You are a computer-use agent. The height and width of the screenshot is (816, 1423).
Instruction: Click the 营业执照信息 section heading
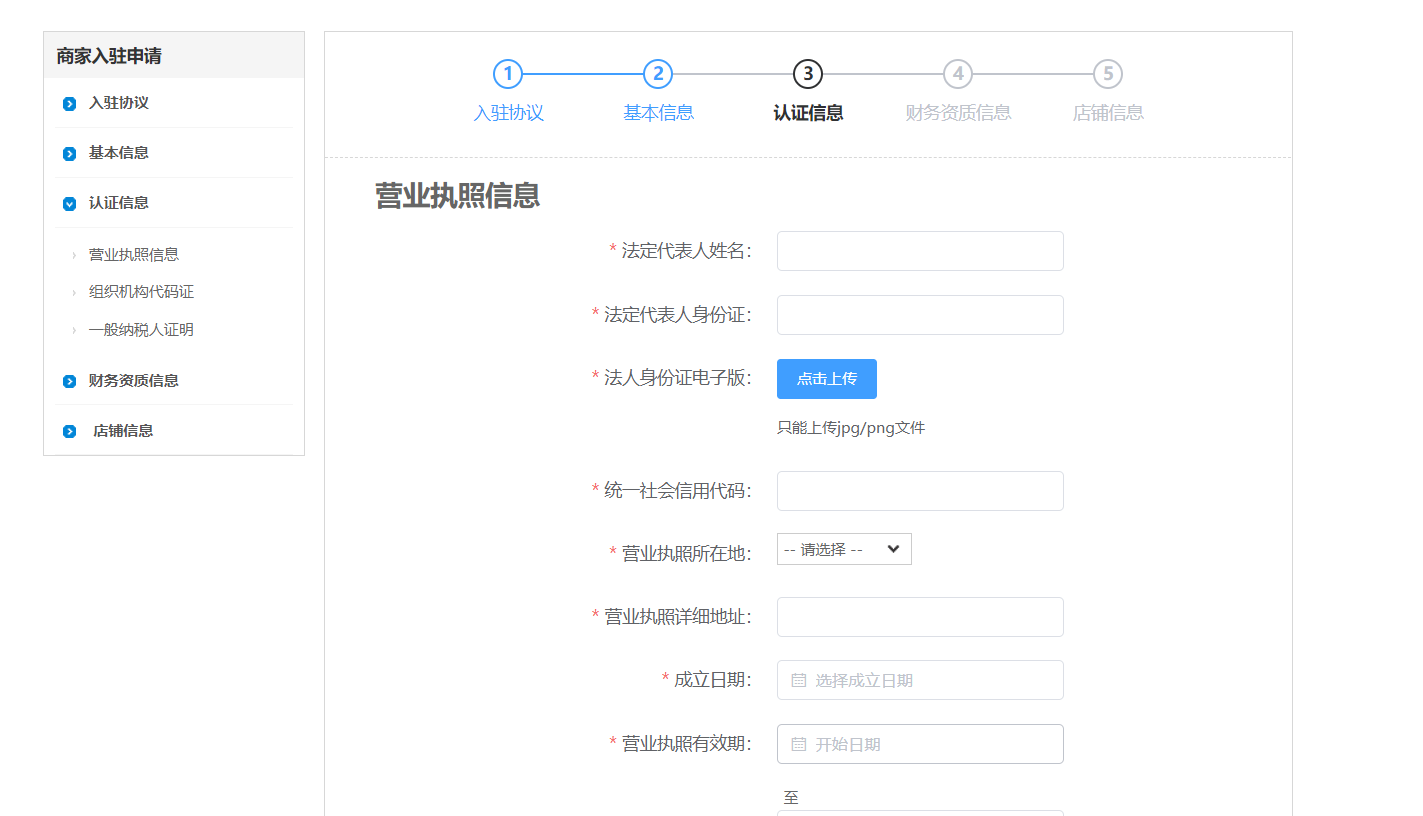coord(457,196)
